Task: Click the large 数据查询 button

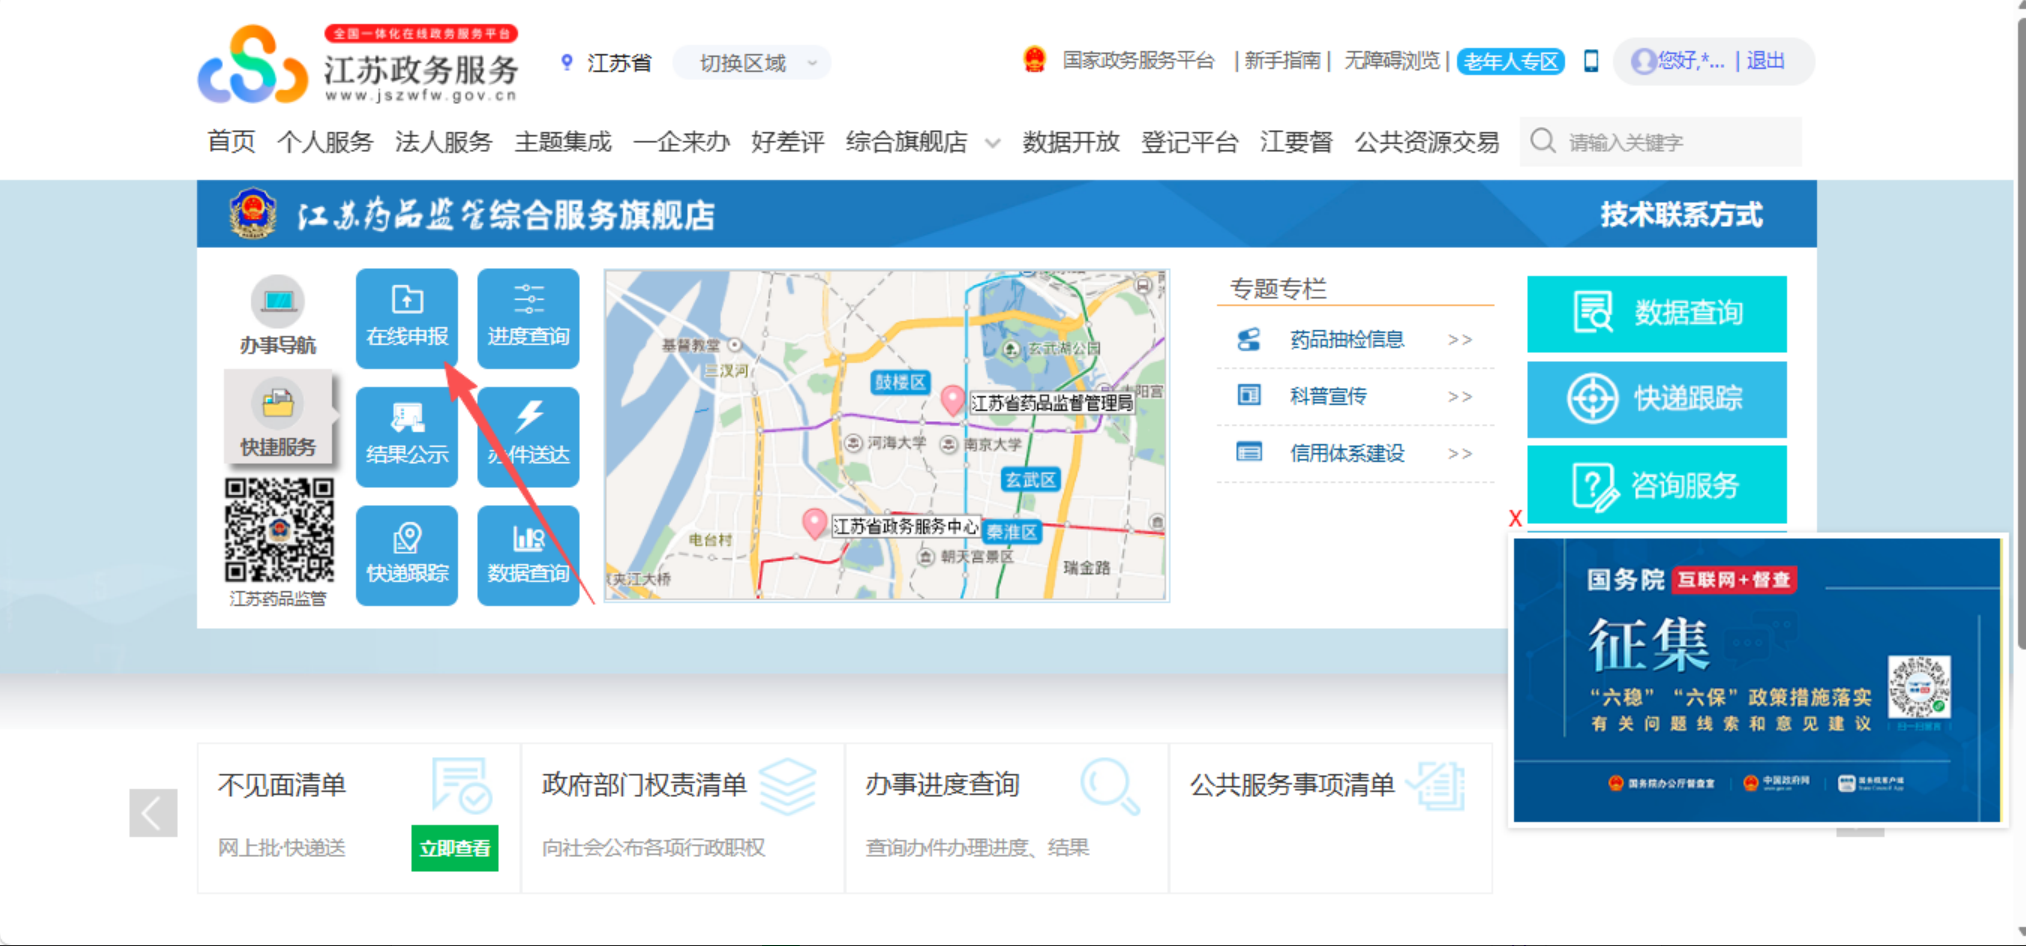Action: (x=1657, y=313)
